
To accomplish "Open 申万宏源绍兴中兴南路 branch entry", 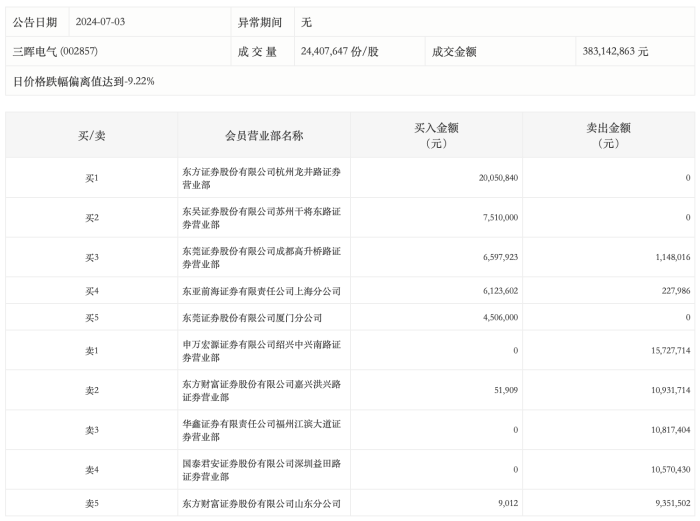I will pos(261,351).
